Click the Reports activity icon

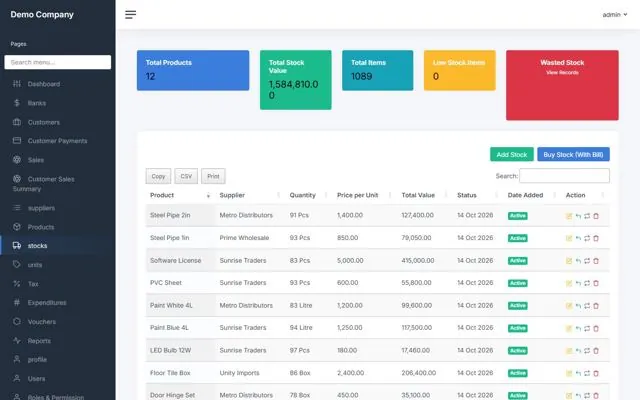point(17,340)
